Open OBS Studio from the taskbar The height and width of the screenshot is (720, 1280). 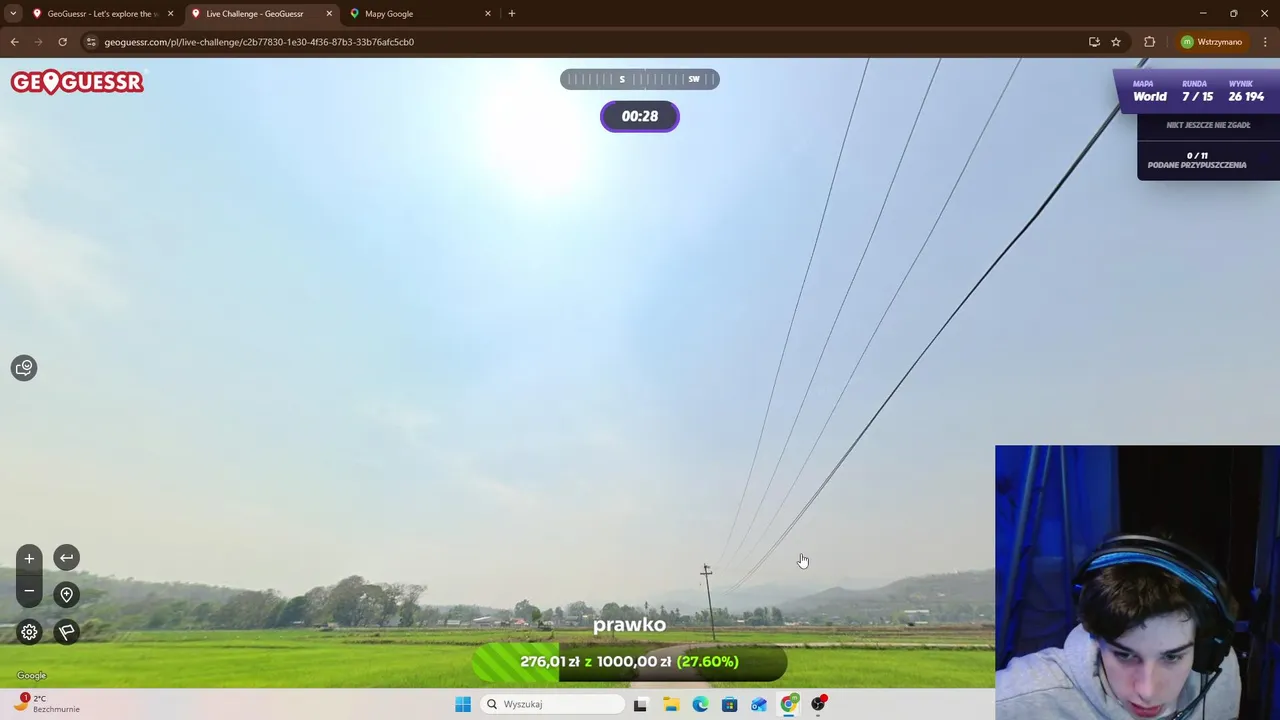819,704
